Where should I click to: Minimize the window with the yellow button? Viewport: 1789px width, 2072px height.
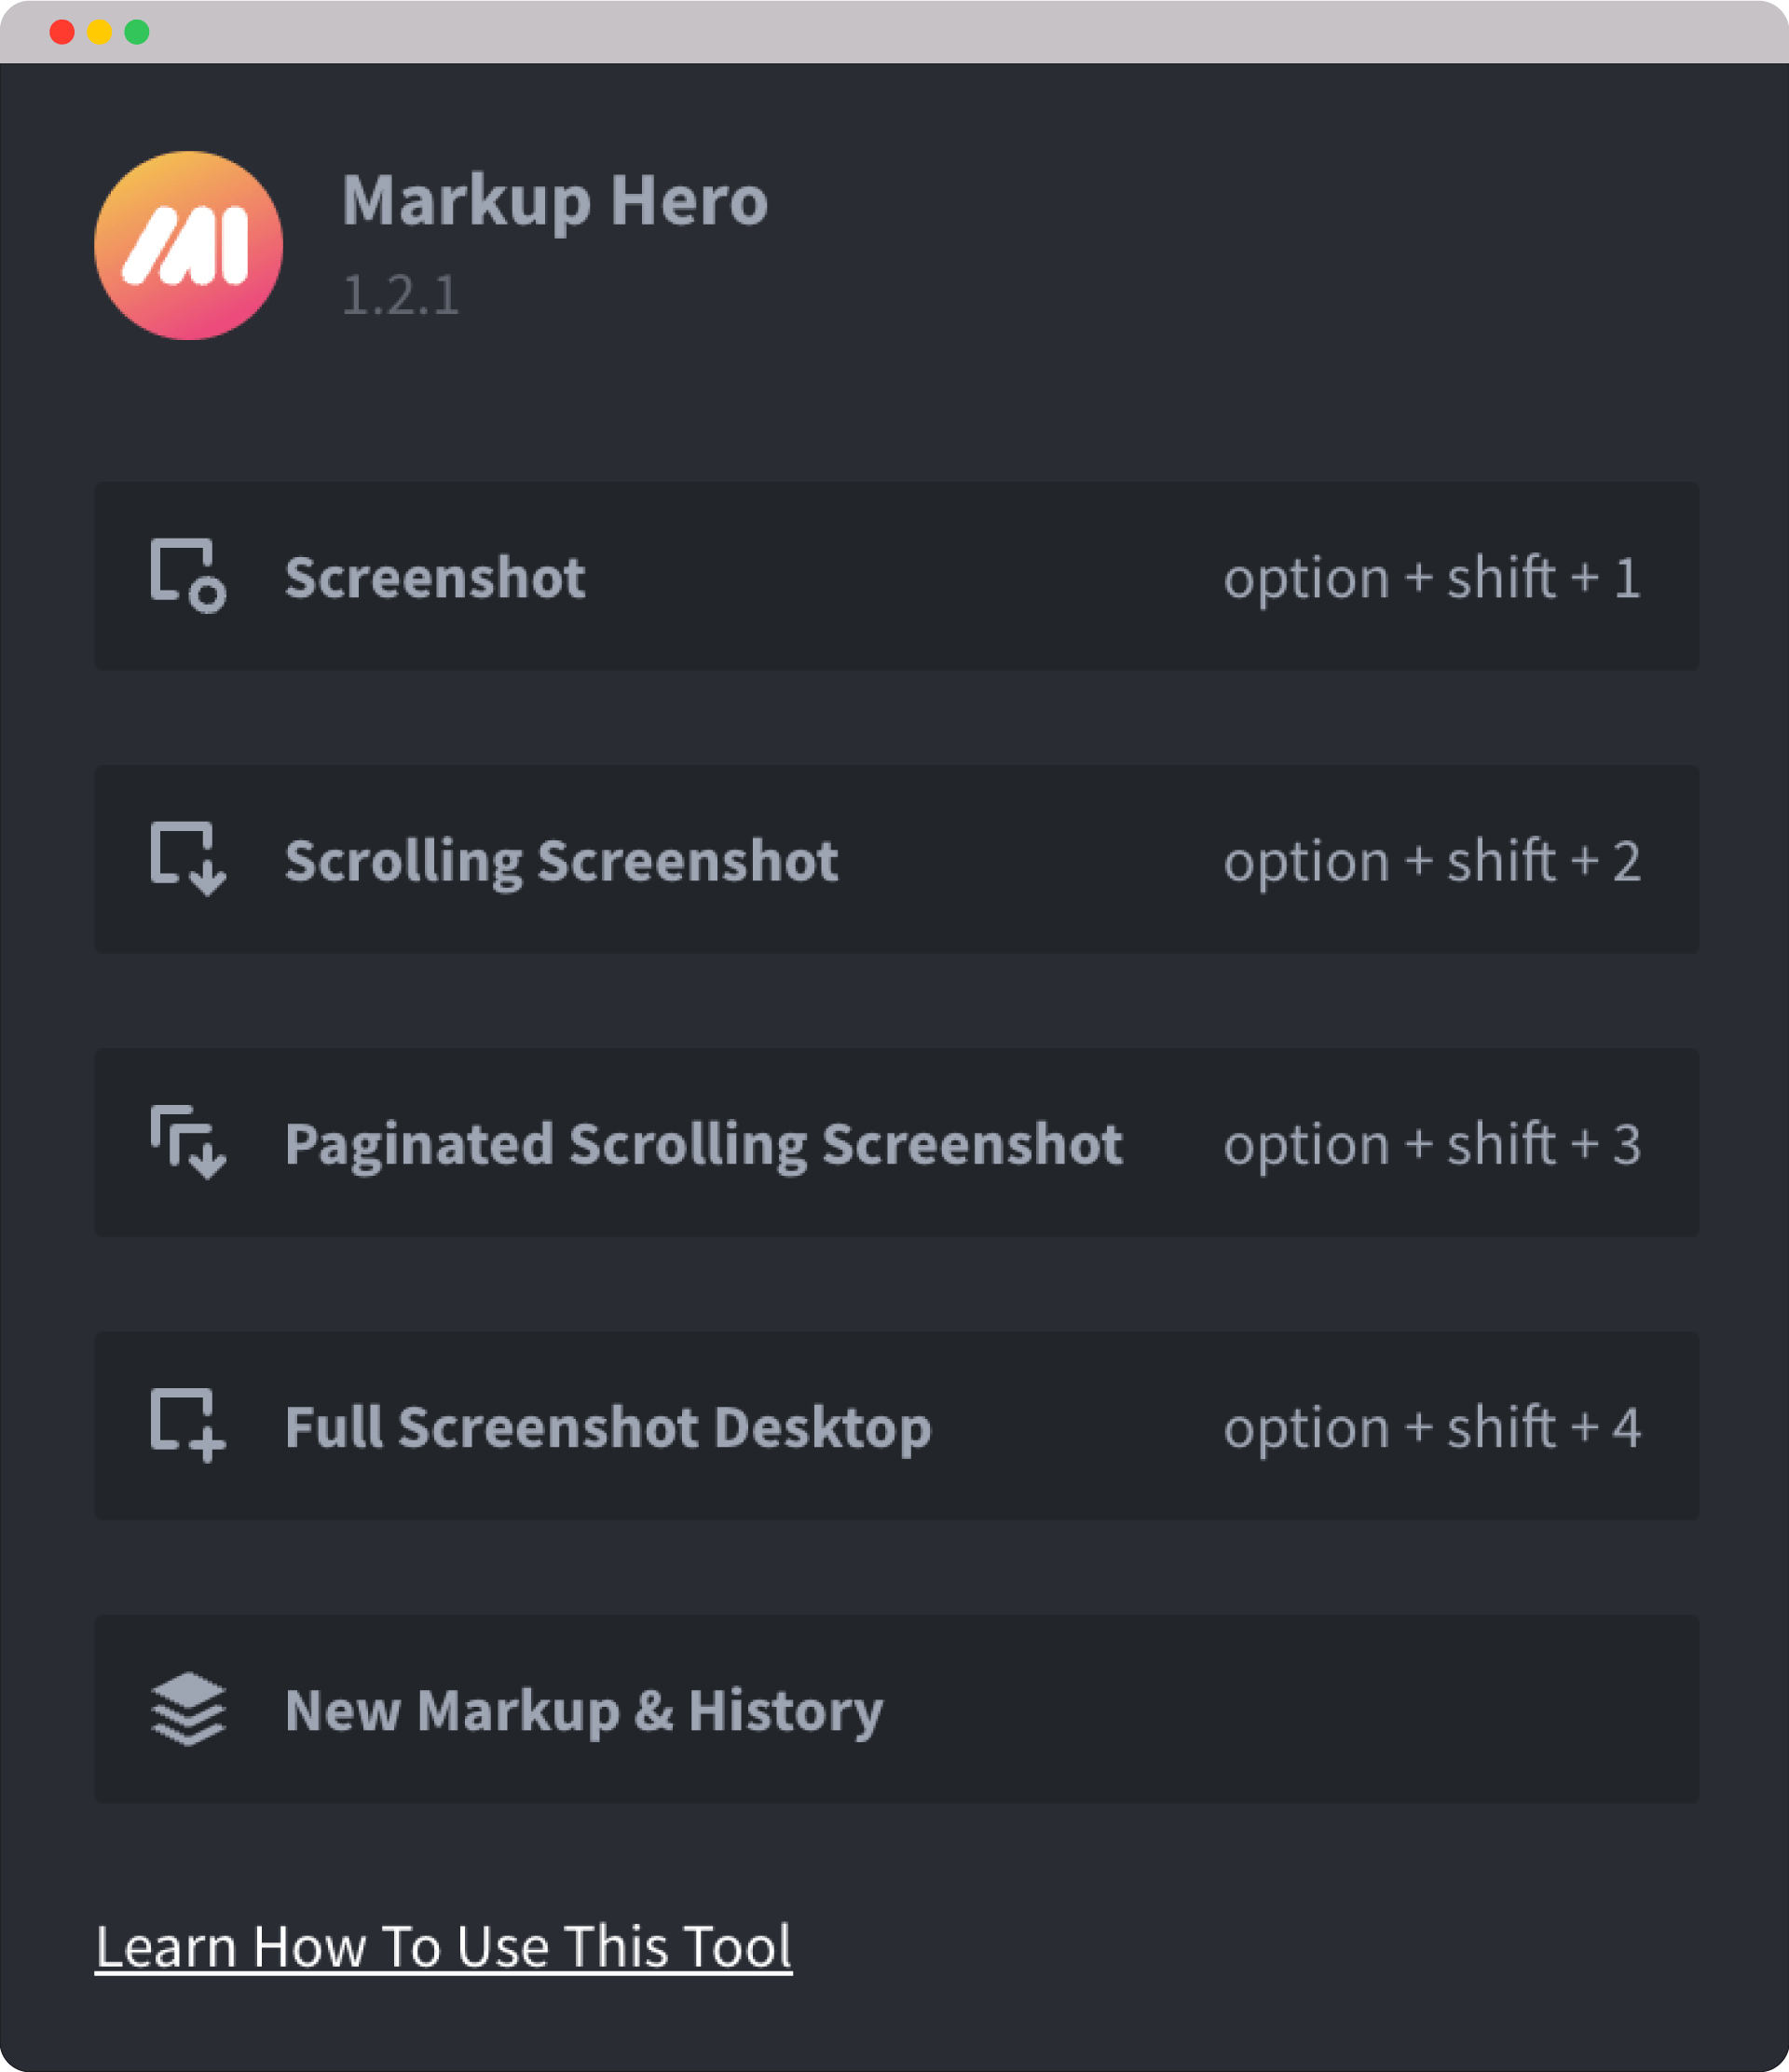coord(99,32)
